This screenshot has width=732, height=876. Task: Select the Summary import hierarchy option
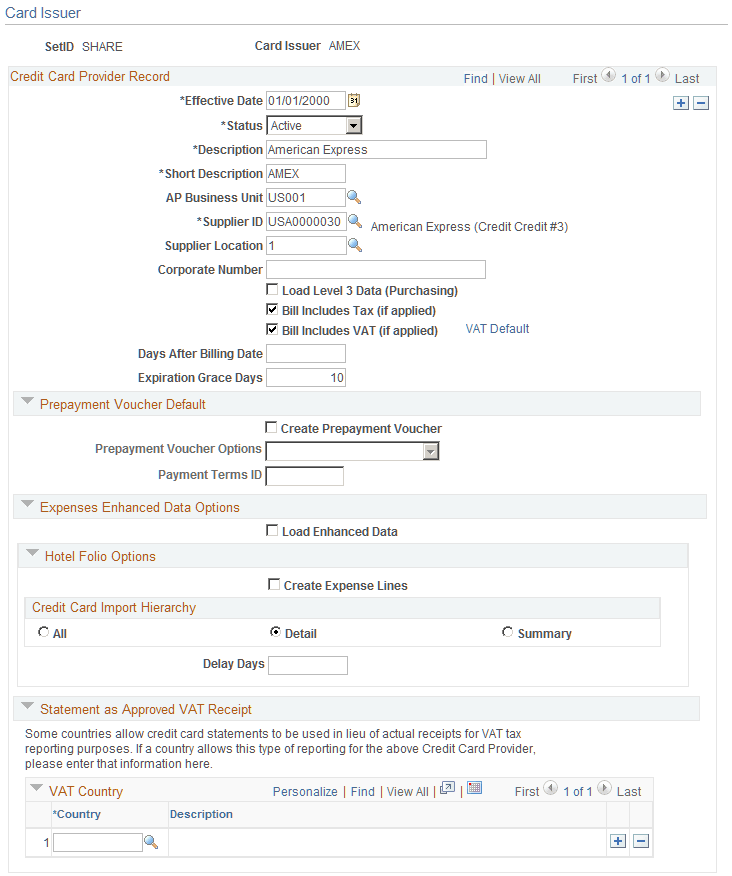click(x=507, y=632)
